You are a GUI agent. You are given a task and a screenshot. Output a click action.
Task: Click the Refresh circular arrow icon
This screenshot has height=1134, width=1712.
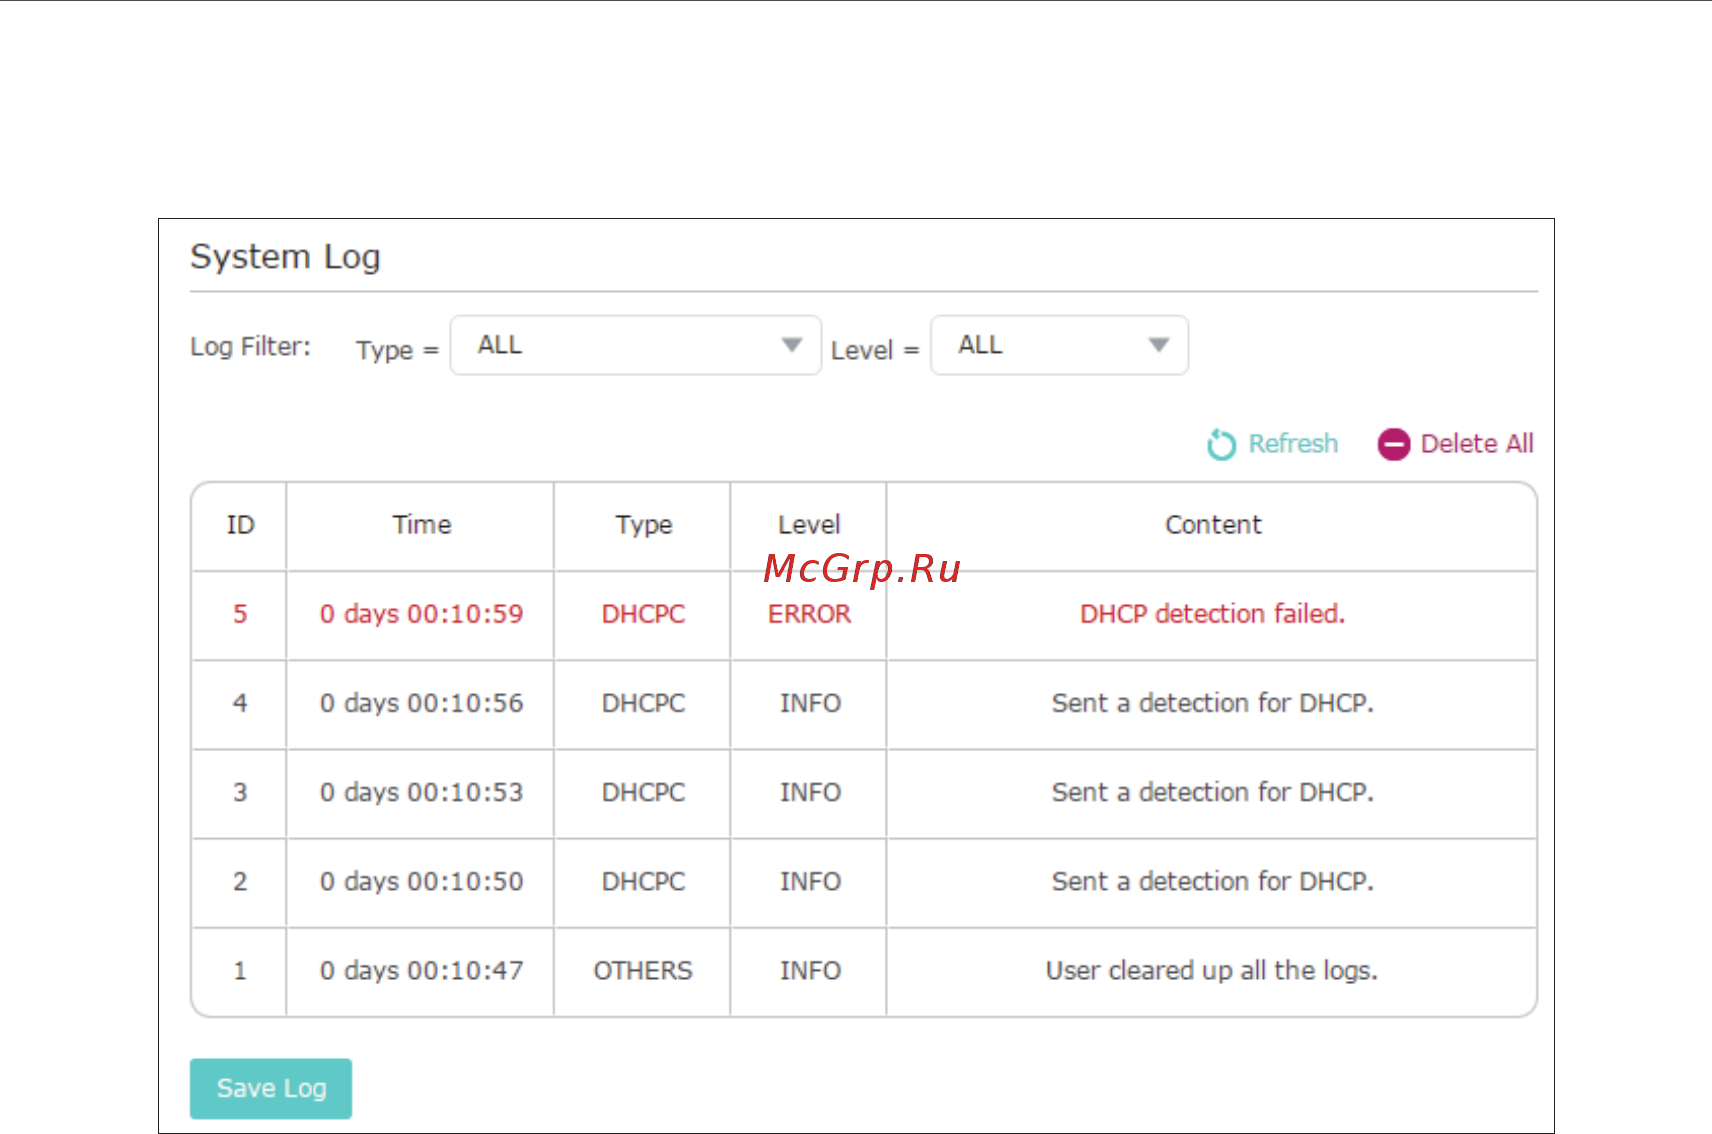[x=1221, y=444]
